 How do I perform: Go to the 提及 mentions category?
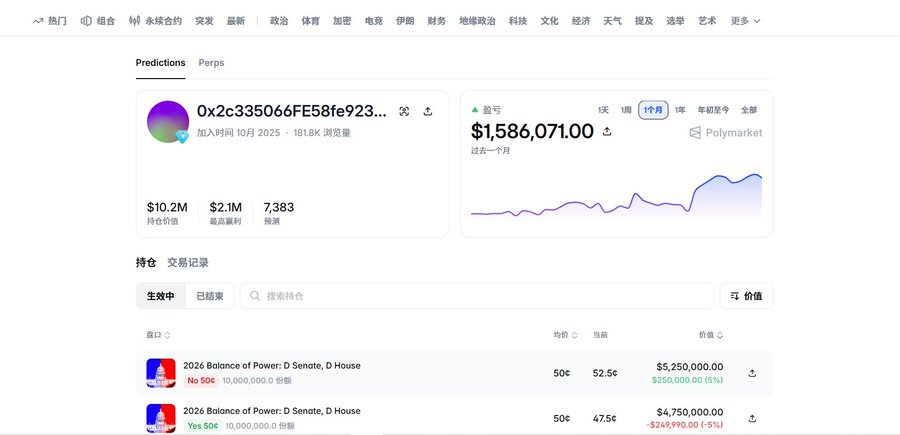pyautogui.click(x=644, y=21)
